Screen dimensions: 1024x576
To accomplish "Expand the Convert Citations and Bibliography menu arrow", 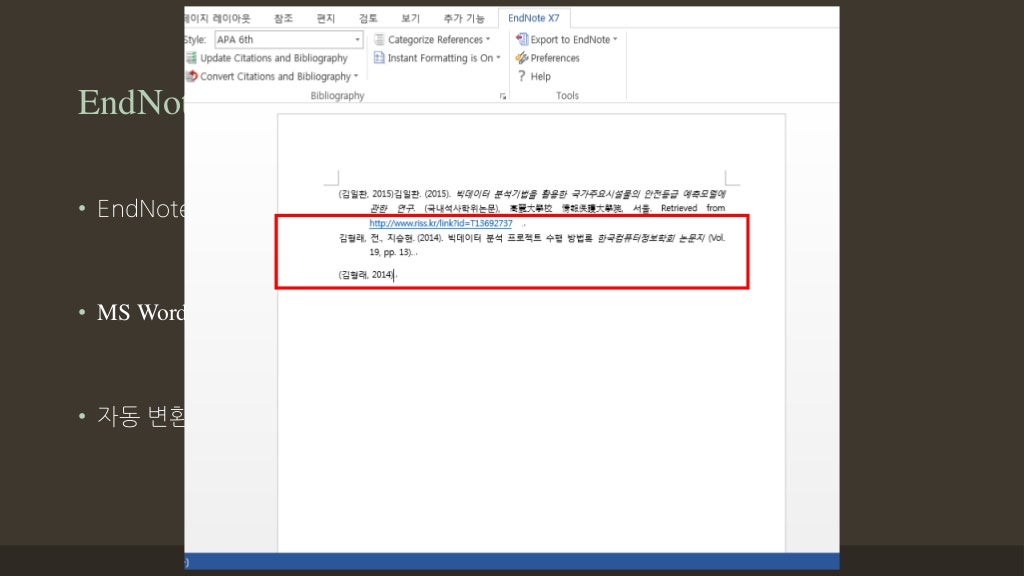I will click(356, 76).
